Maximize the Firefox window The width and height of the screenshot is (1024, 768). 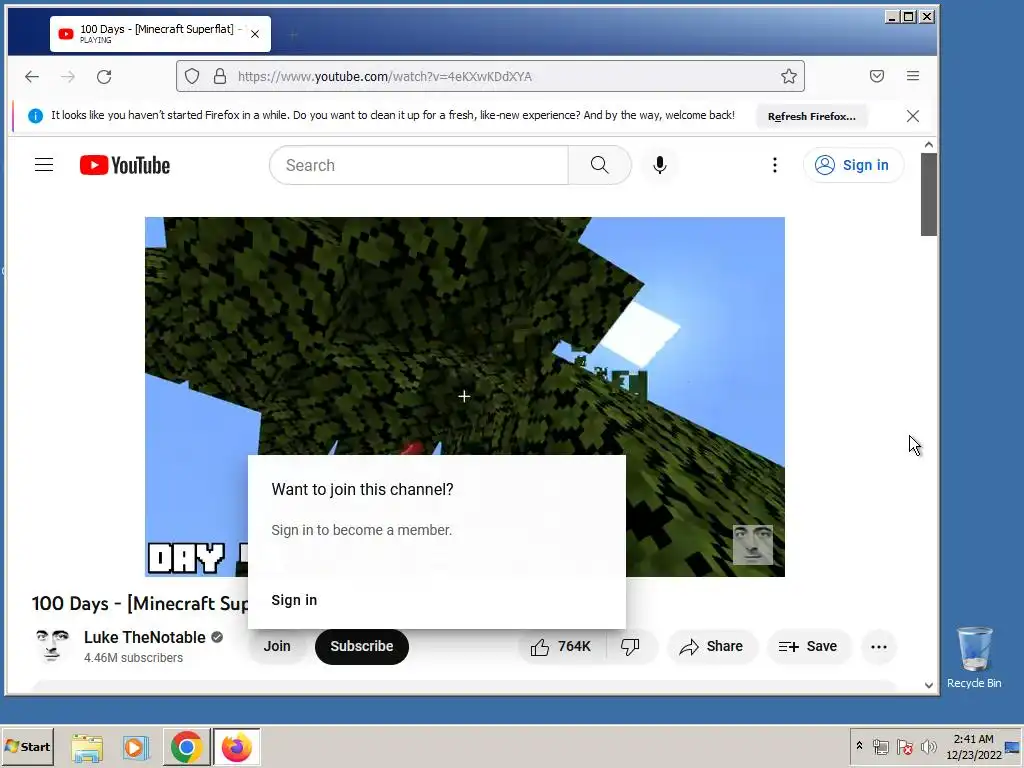click(x=908, y=17)
